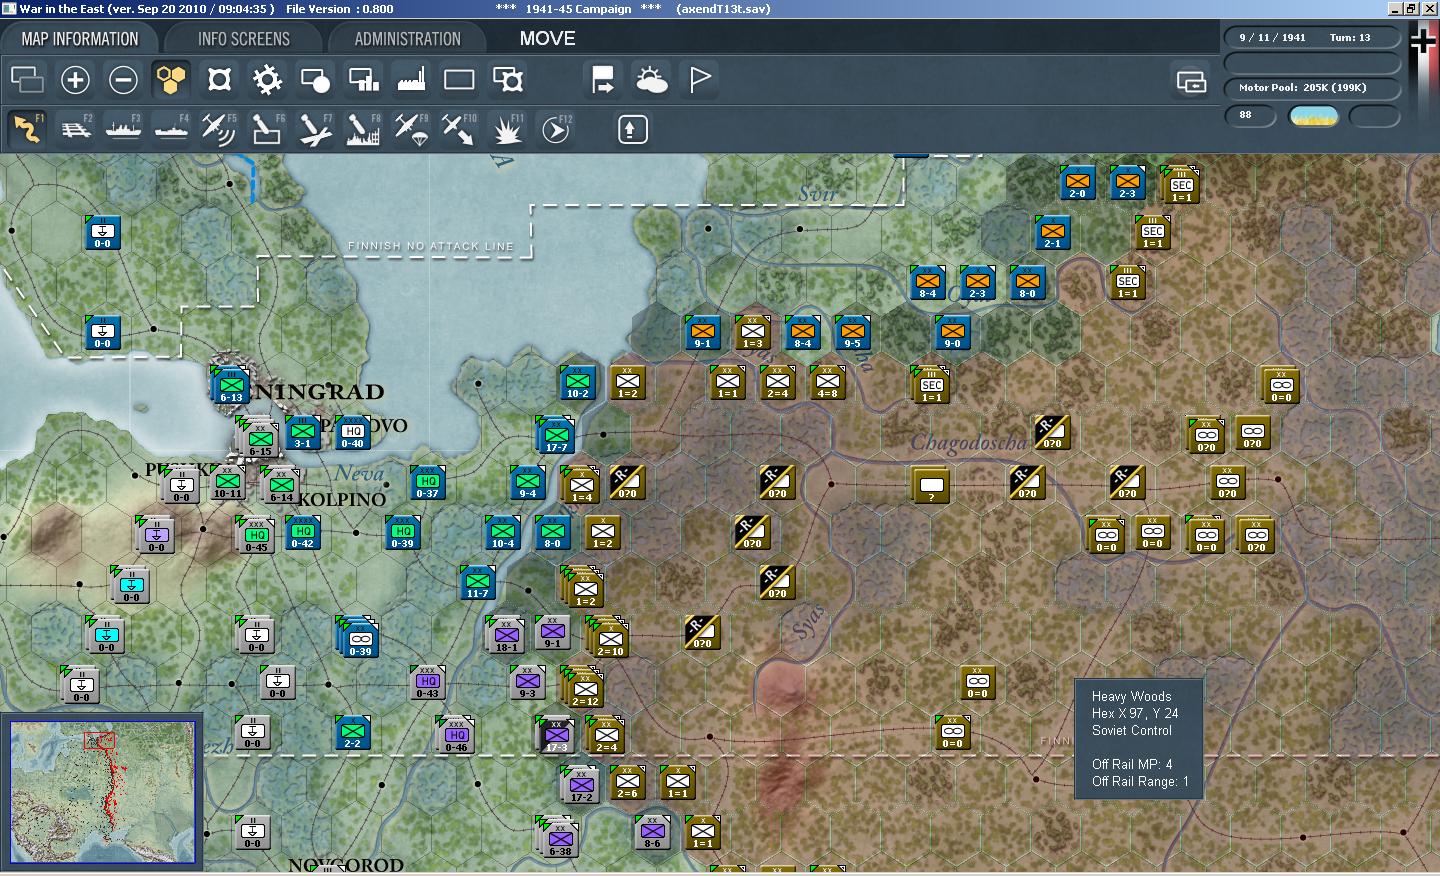Click the date 9 / 11 / 1941
The width and height of the screenshot is (1440, 876).
tap(1272, 38)
